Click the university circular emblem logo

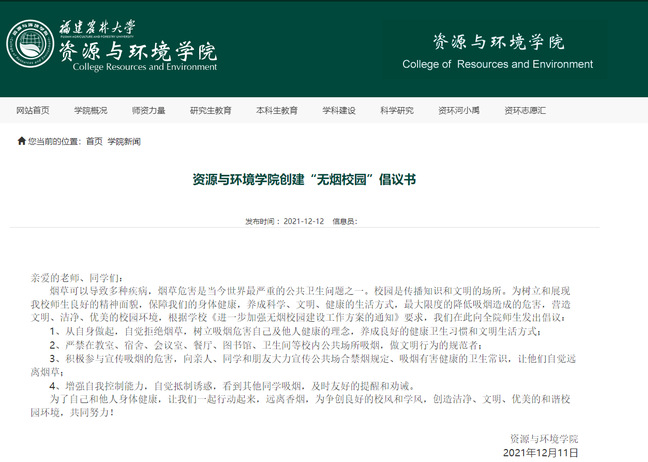(x=31, y=42)
